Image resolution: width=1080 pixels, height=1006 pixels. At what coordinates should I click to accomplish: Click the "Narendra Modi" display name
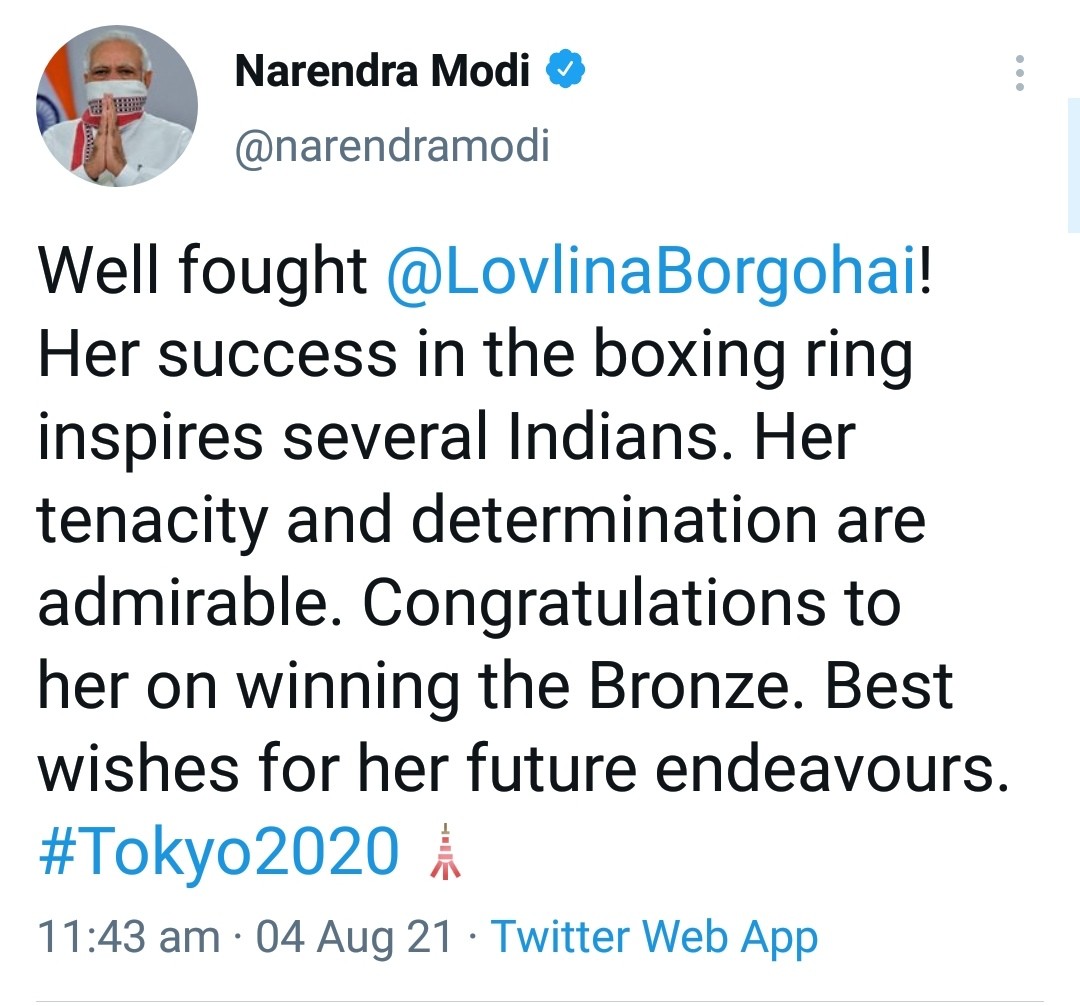tap(382, 72)
